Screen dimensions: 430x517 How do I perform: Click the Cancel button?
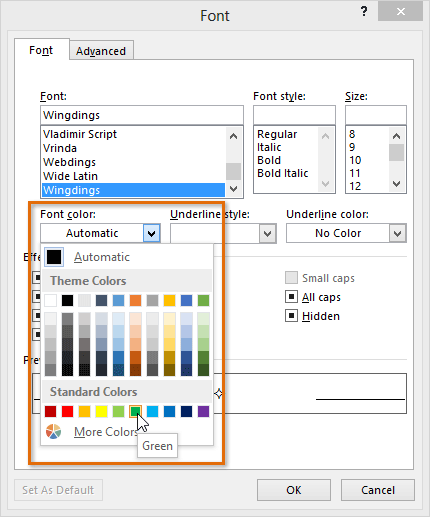378,490
